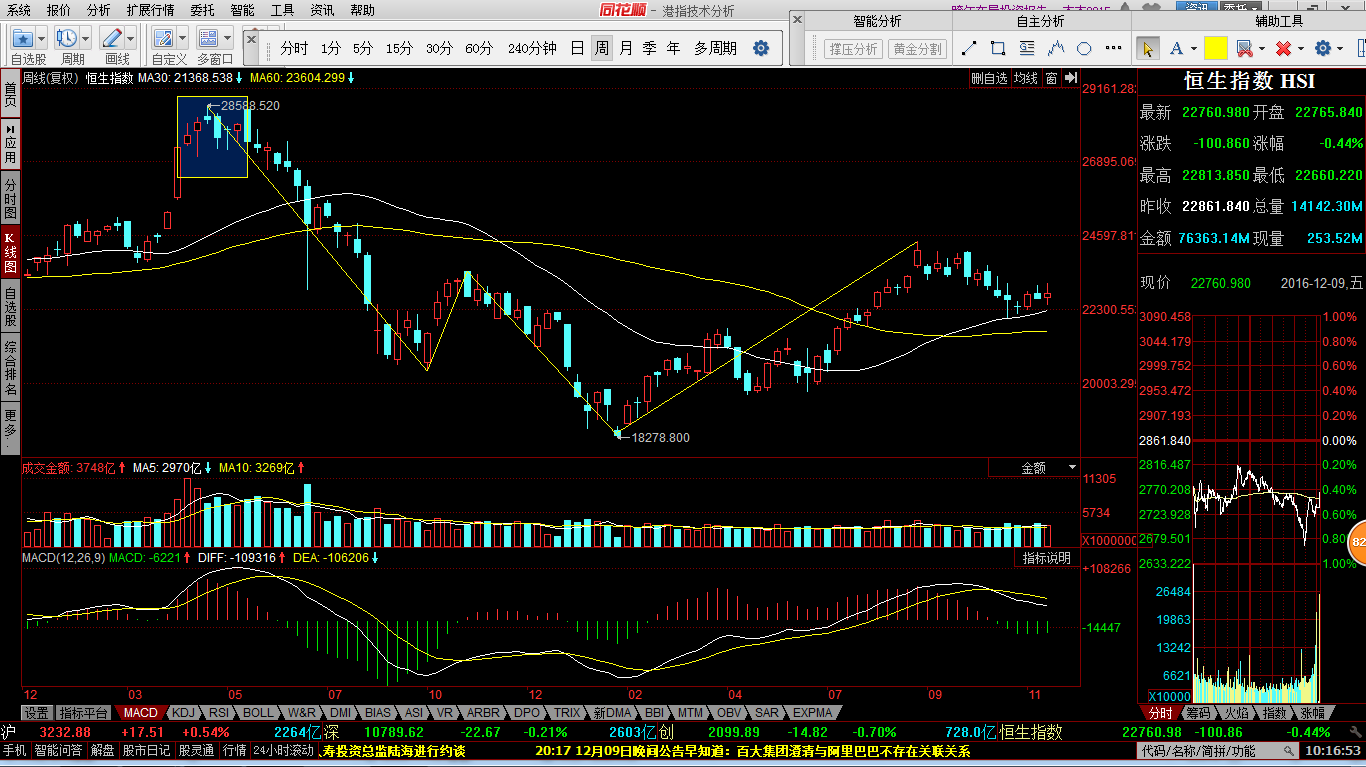This screenshot has width=1366, height=767.
Task: Expand the 自选股 dropdown arrow
Action: pyautogui.click(x=42, y=38)
